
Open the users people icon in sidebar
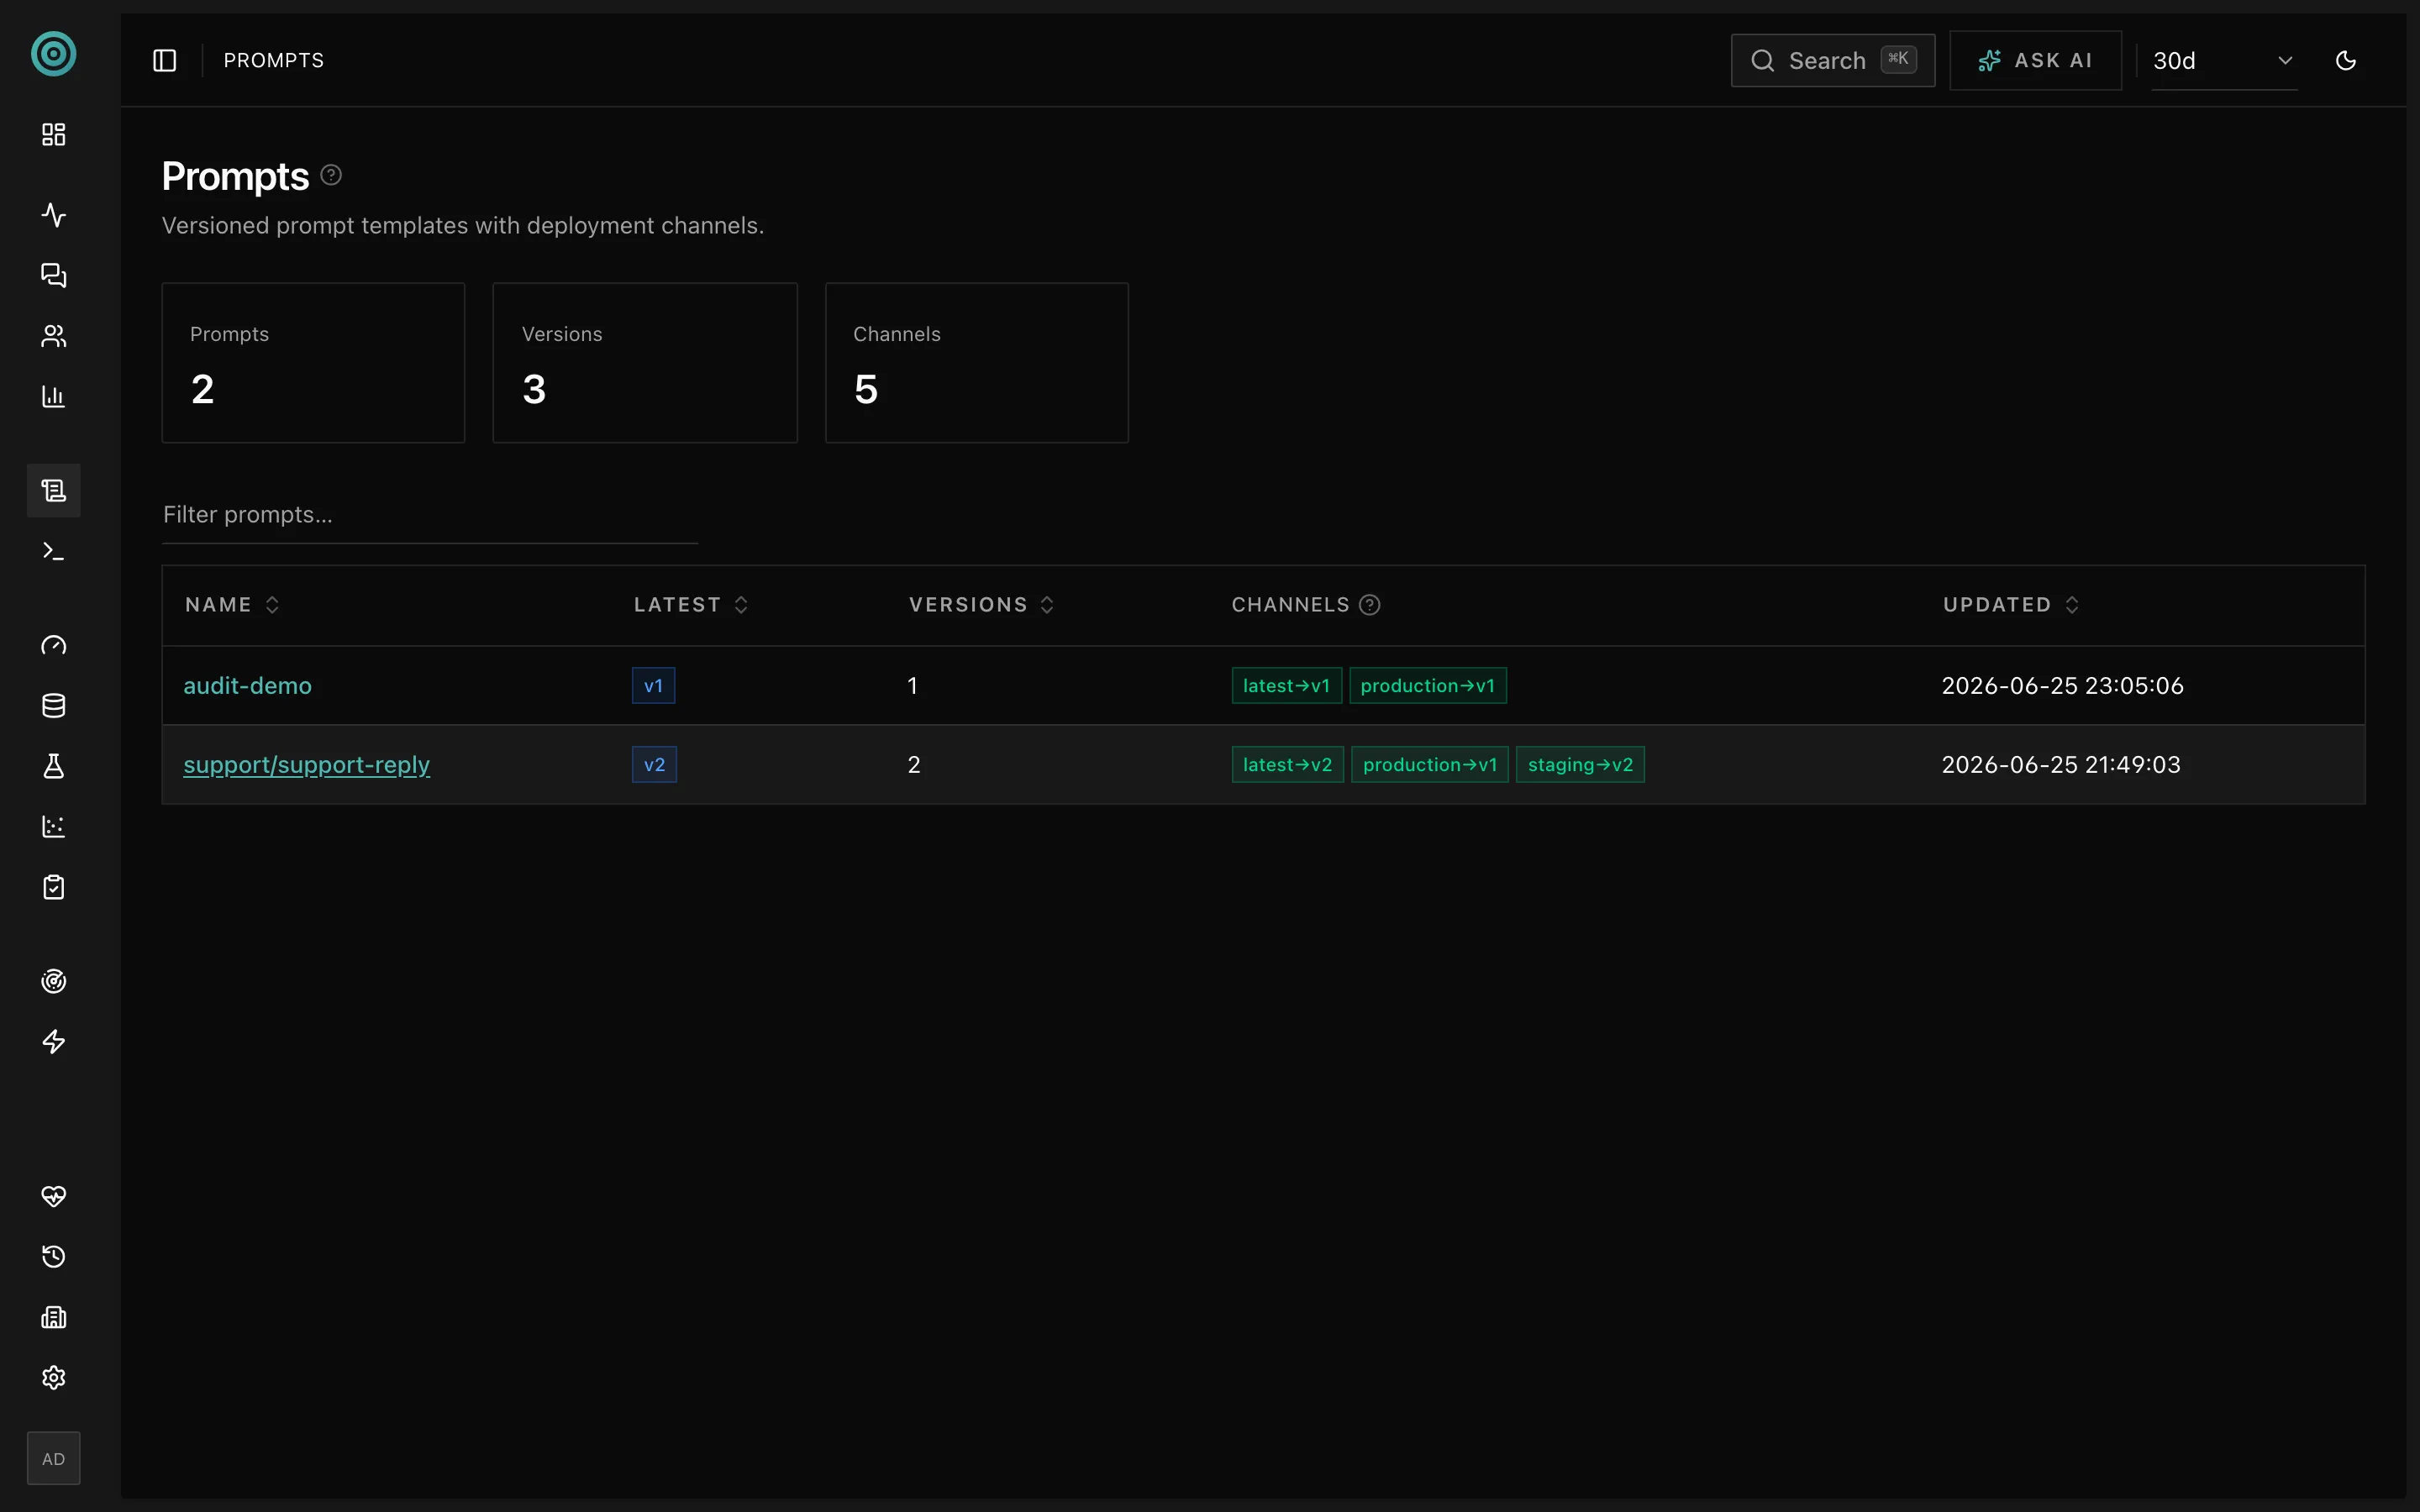tap(53, 336)
